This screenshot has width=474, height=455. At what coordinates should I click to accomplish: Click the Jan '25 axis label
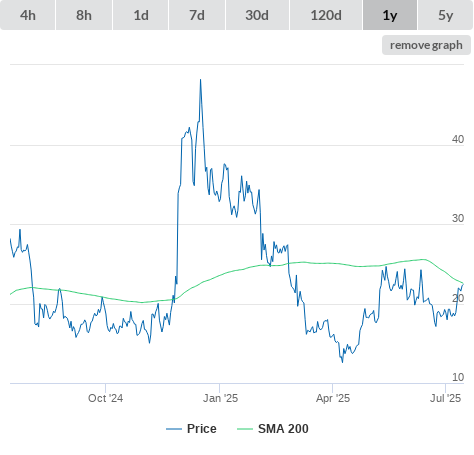[220, 398]
